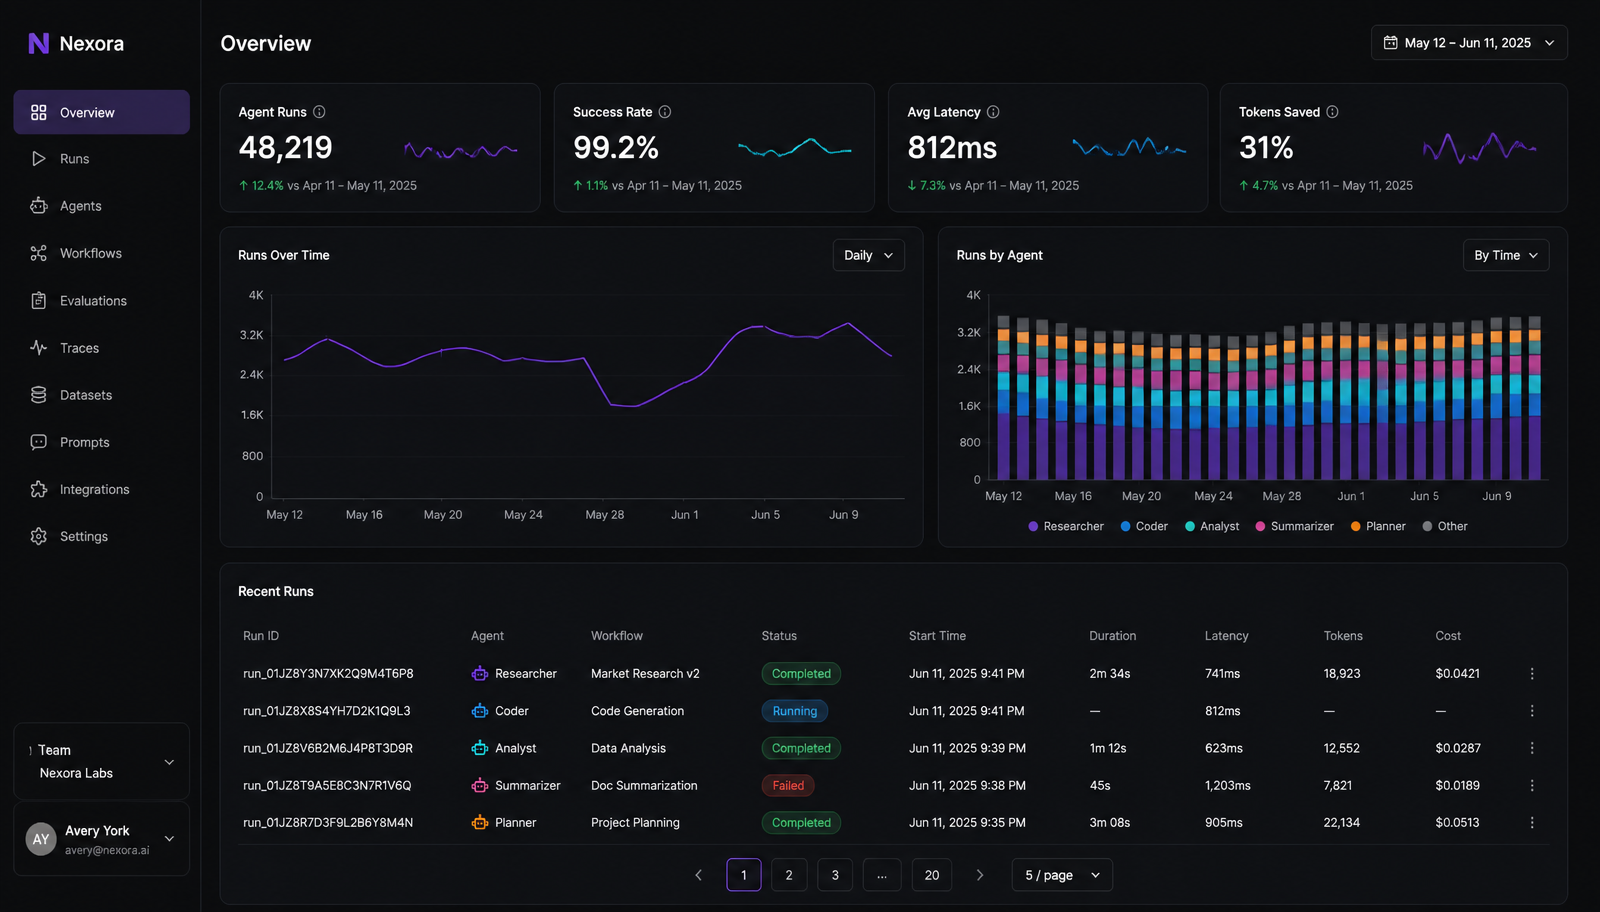Click the calendar icon in date range picker
1600x912 pixels.
tap(1390, 43)
